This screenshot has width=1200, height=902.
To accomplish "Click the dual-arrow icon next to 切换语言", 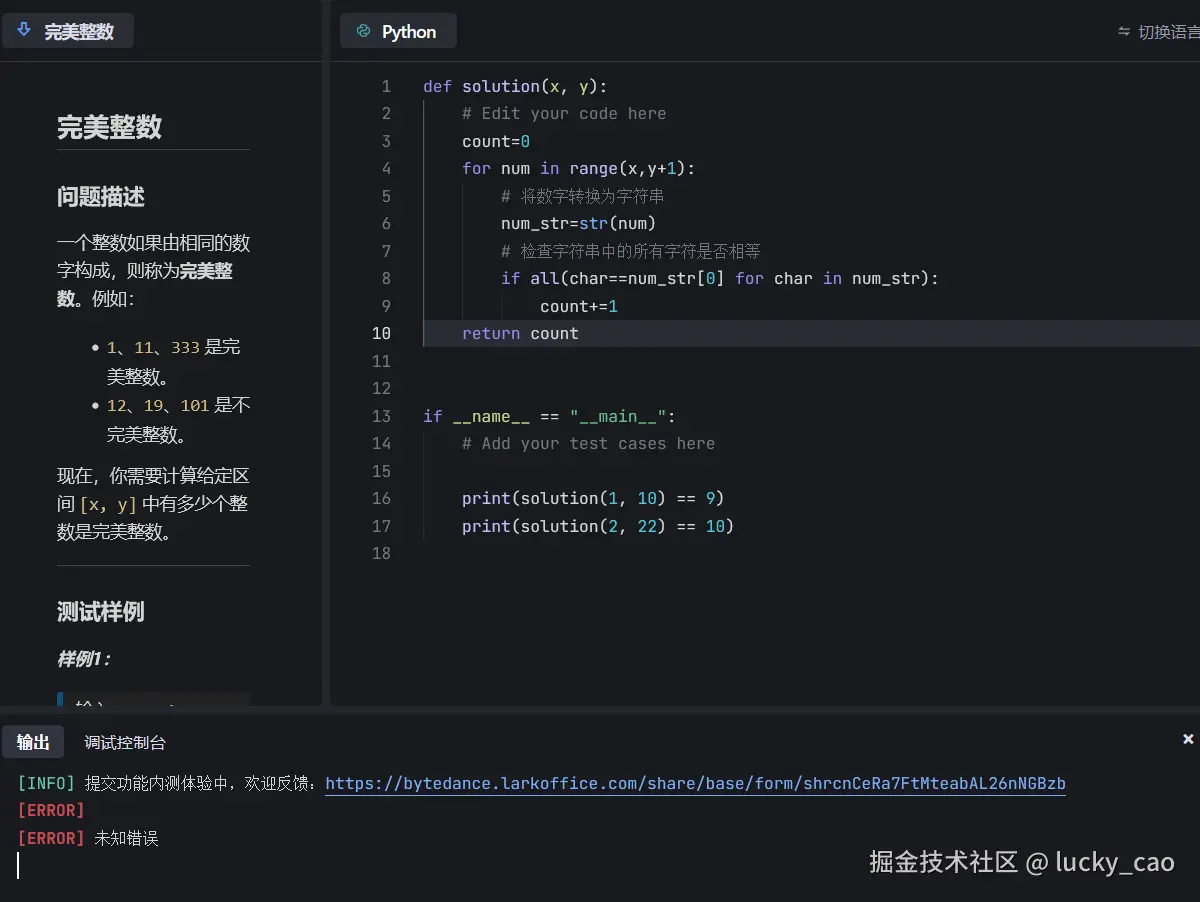I will (1125, 31).
